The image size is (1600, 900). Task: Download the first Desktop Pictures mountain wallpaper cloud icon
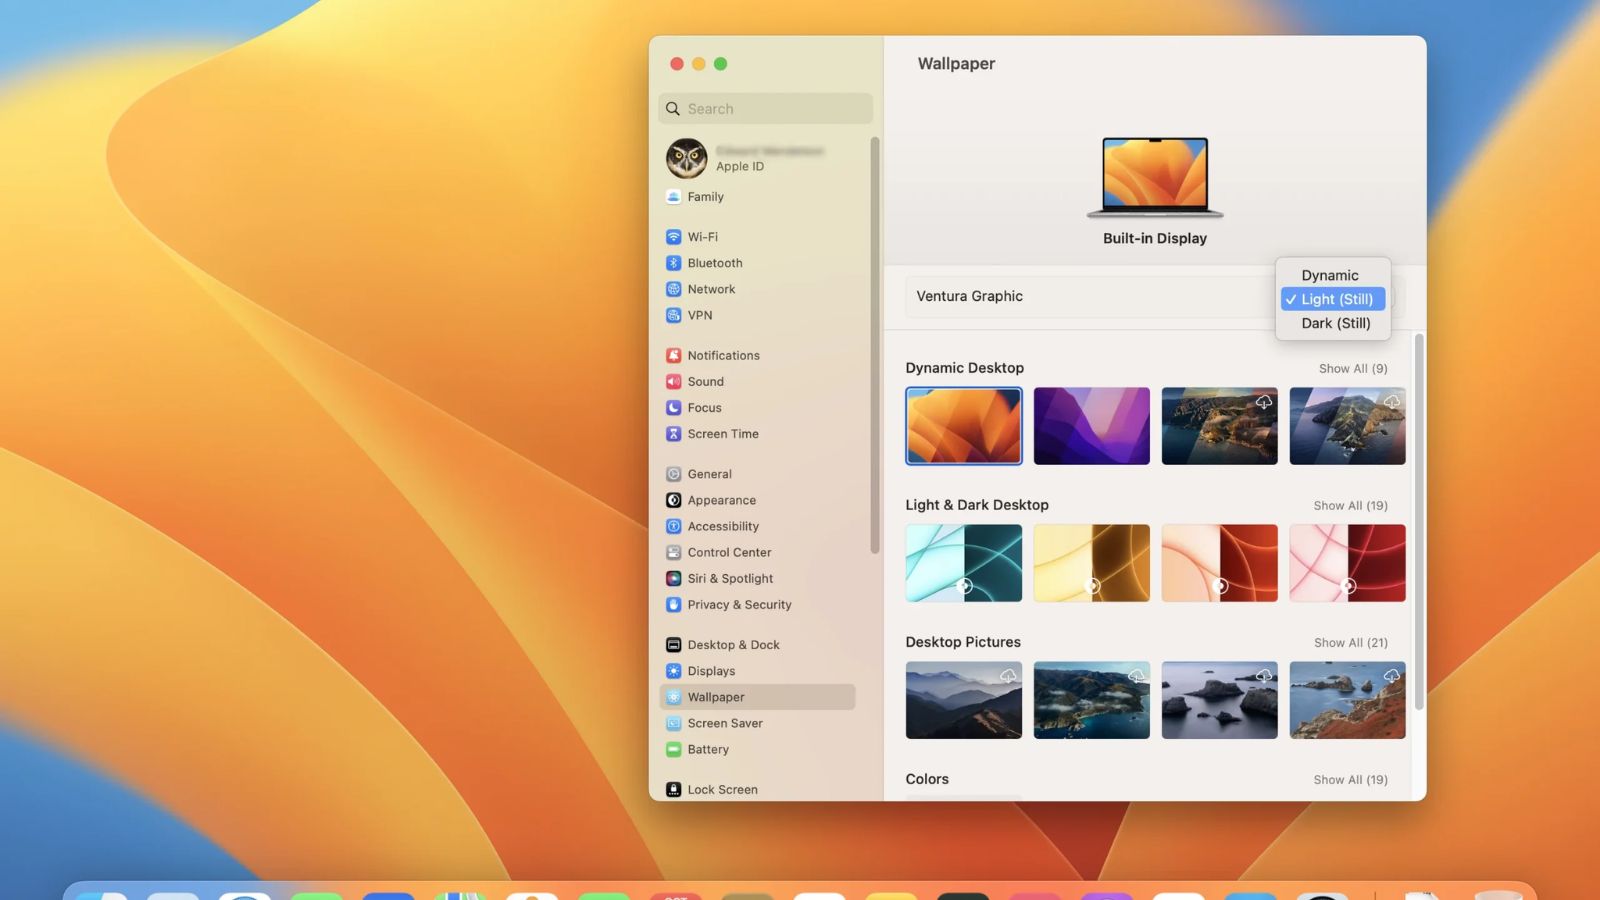click(1008, 676)
